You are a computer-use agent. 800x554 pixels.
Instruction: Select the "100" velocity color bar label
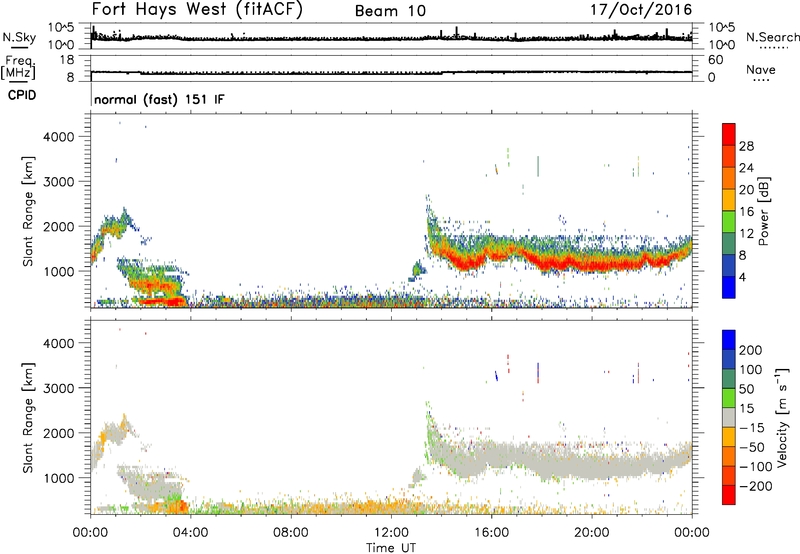751,370
